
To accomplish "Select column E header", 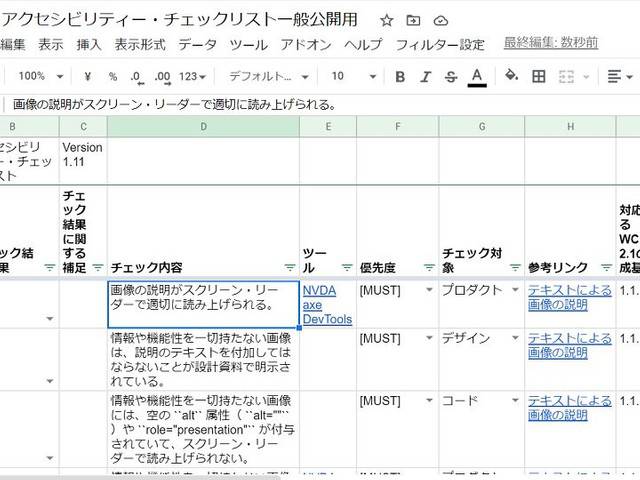I will [328, 127].
